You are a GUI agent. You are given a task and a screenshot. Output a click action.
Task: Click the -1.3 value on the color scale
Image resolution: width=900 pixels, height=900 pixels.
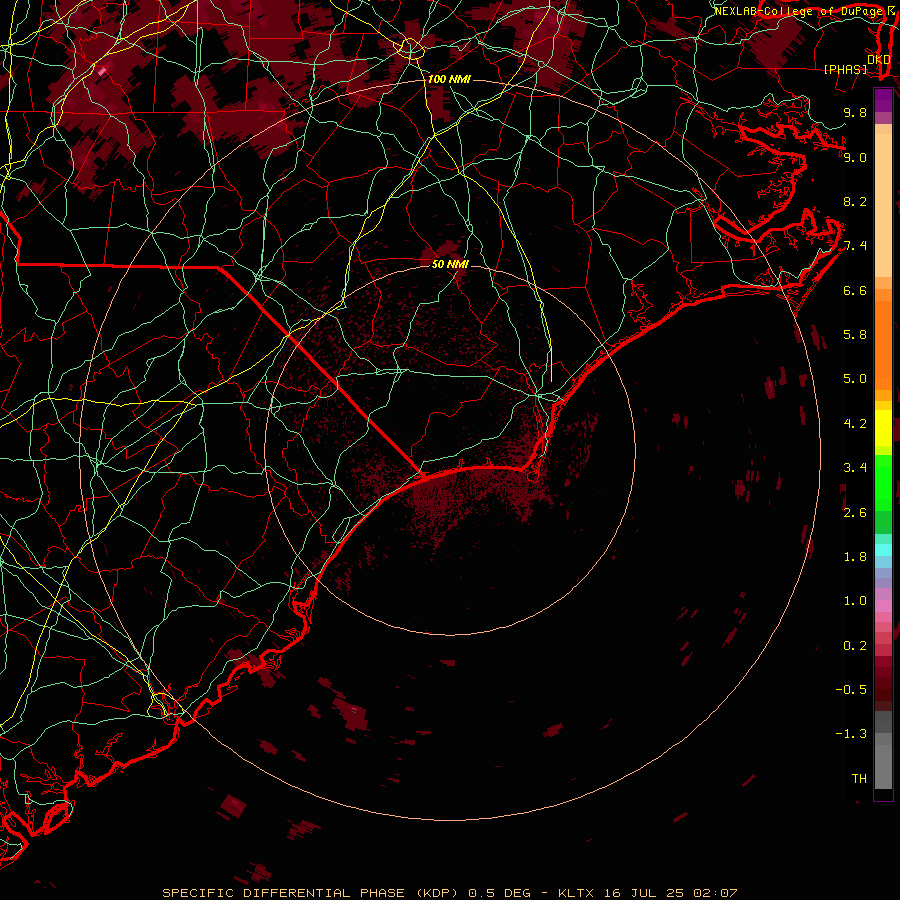(x=851, y=734)
